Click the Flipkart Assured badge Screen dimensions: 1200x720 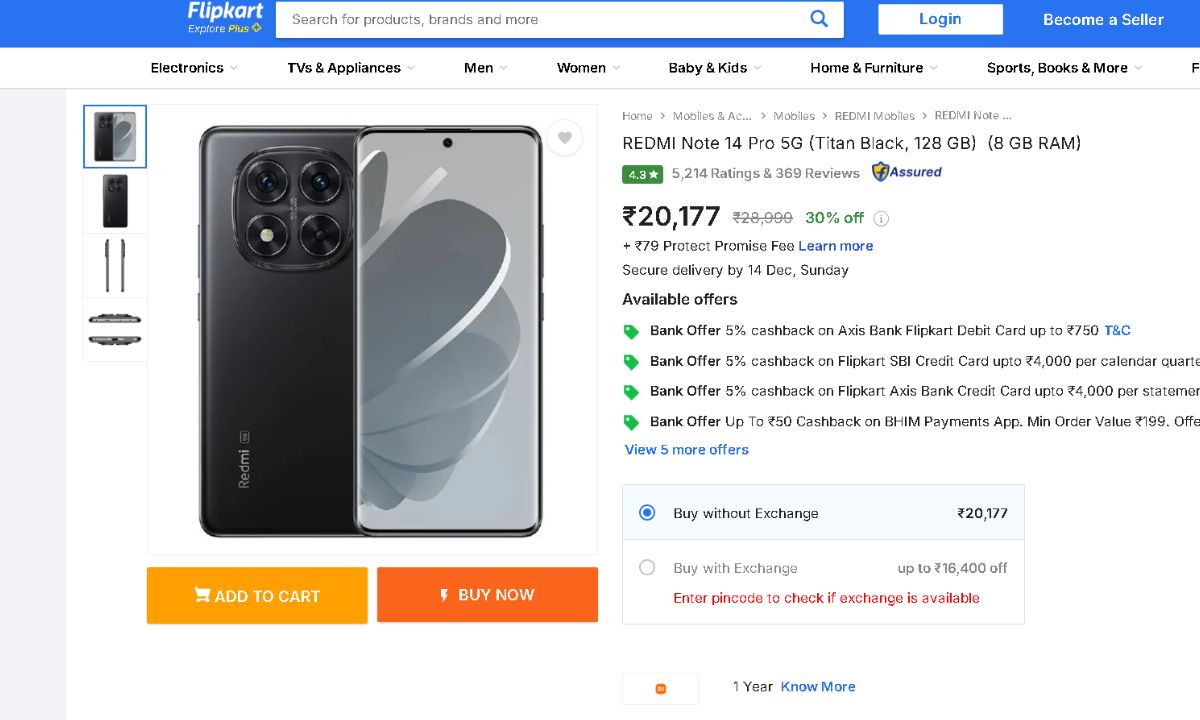tap(906, 172)
